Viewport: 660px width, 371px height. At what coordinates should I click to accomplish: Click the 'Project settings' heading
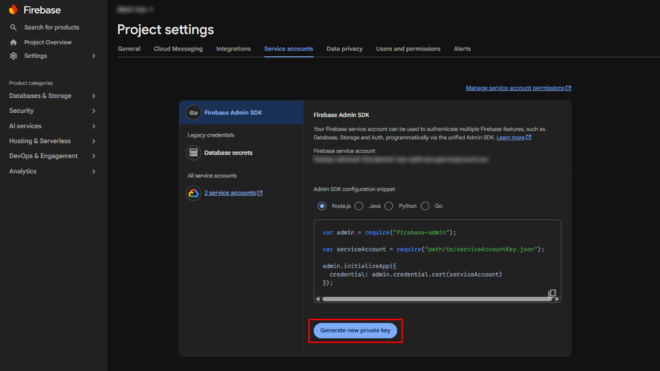point(165,29)
